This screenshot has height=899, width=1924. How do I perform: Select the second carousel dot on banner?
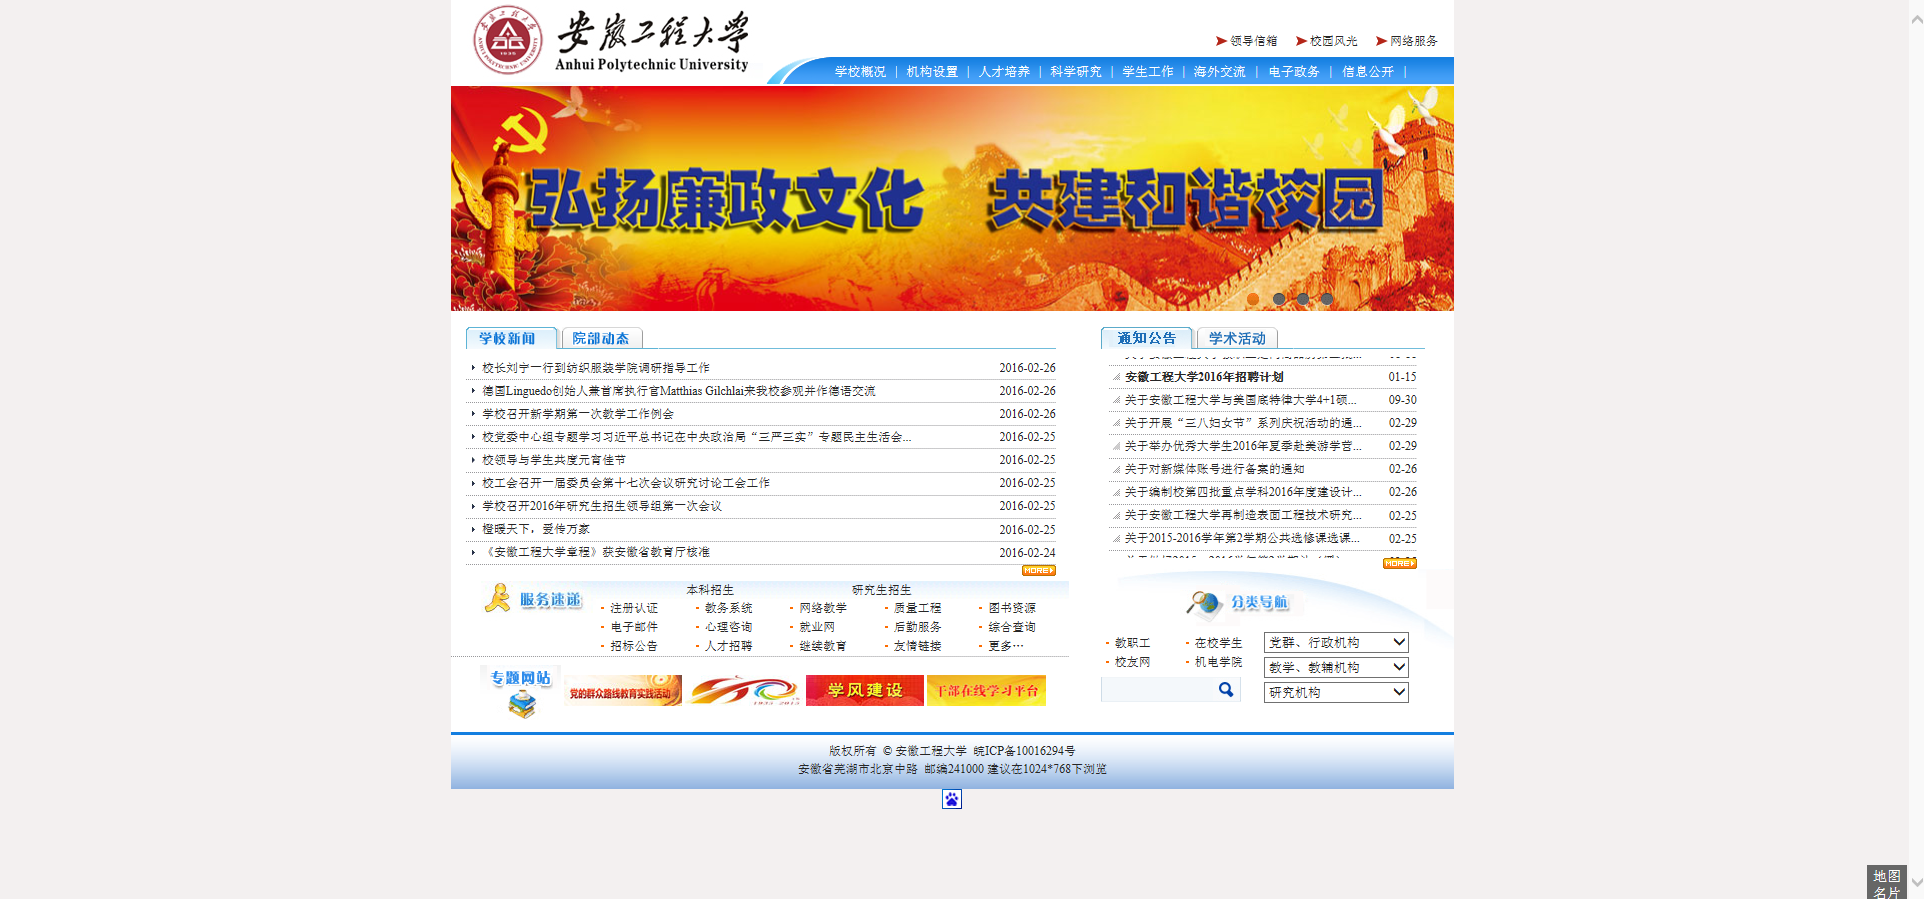pyautogui.click(x=1279, y=299)
